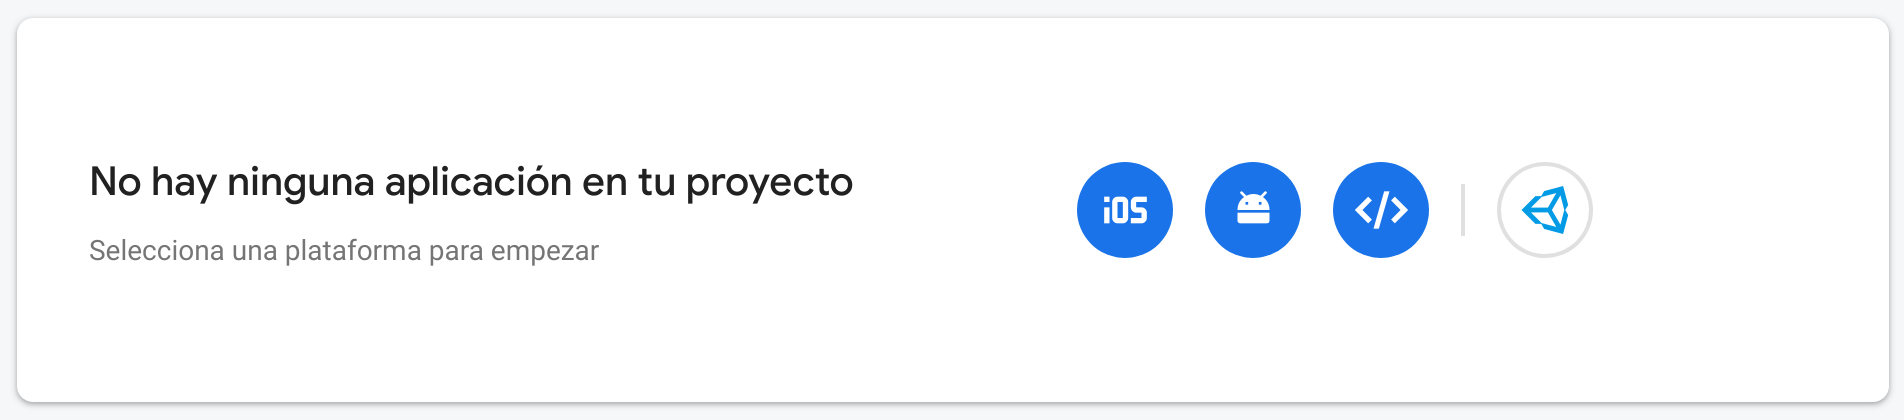Tap the light blue Unity cube logo
The height and width of the screenshot is (420, 1904).
click(x=1545, y=210)
